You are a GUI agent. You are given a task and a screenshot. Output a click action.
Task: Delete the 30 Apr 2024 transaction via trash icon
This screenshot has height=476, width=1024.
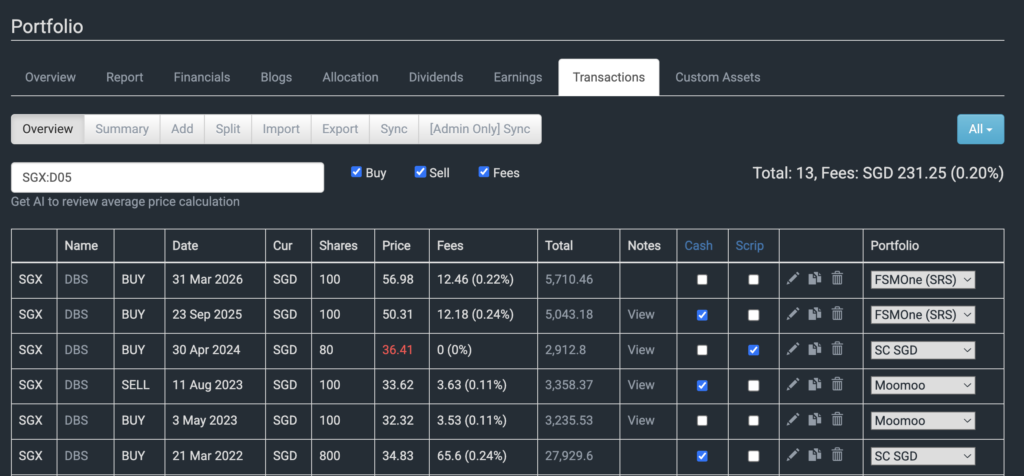point(837,349)
